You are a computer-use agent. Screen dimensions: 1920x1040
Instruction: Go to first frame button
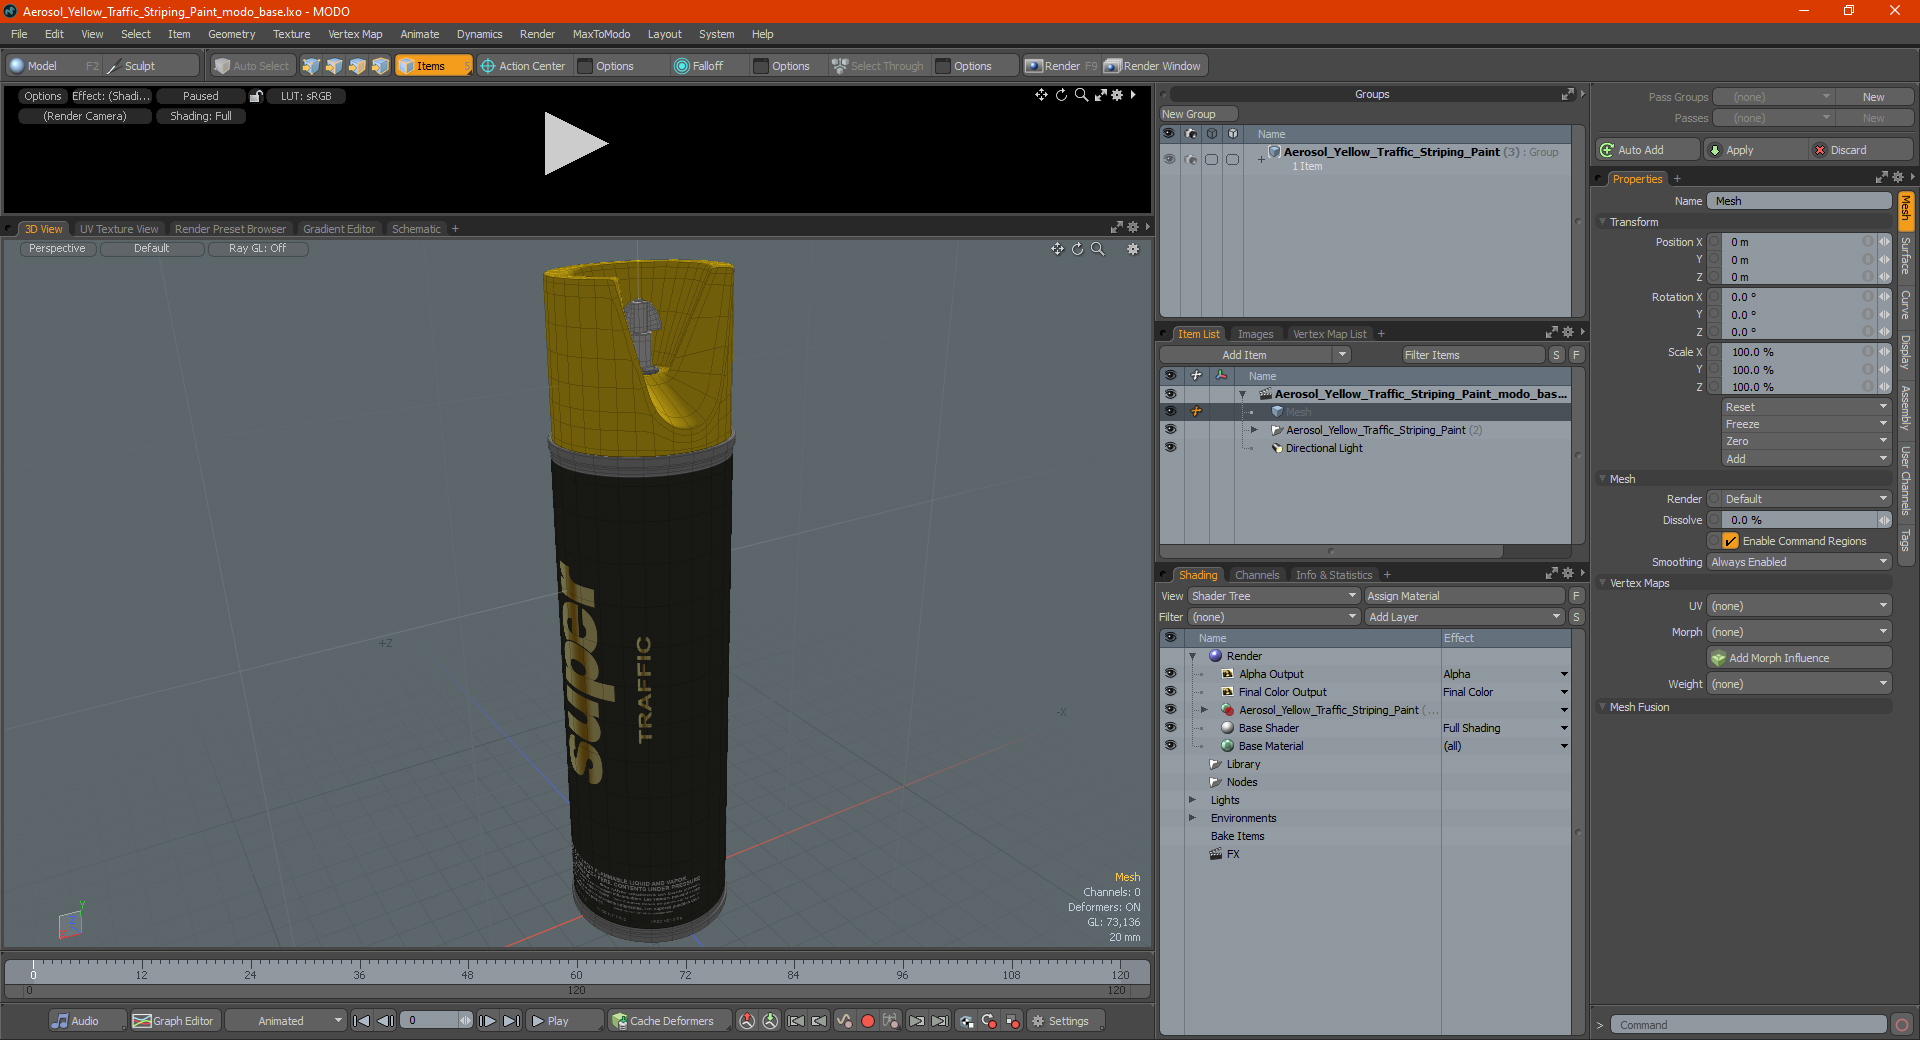coord(362,1021)
